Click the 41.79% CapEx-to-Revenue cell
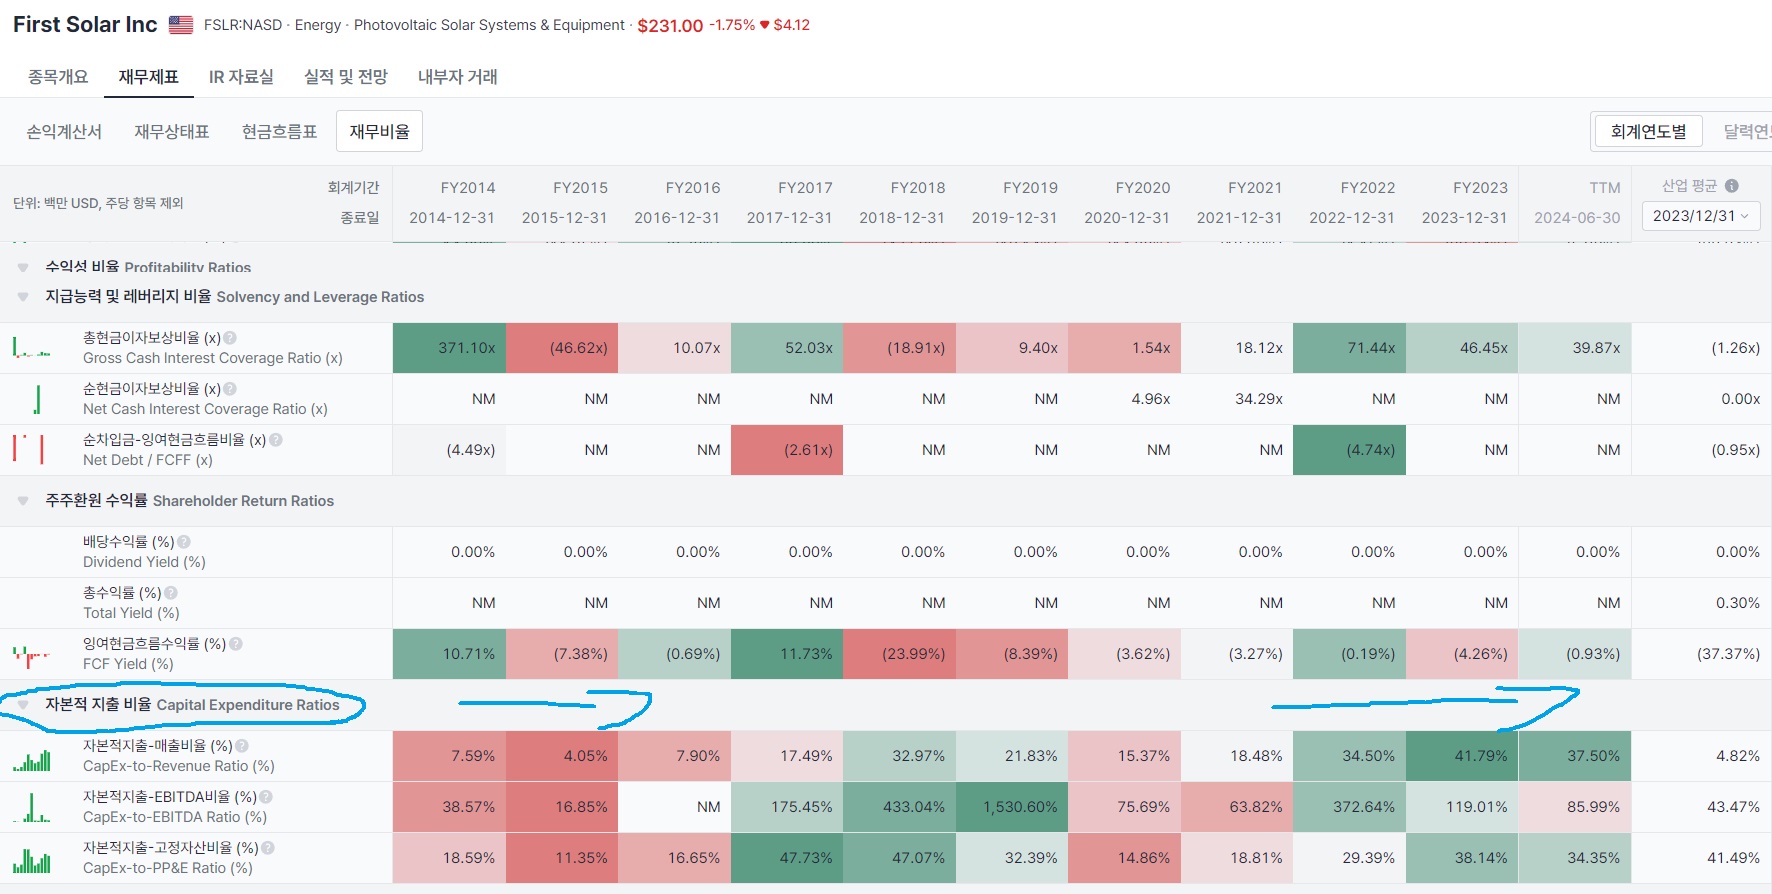The width and height of the screenshot is (1772, 894). pos(1462,756)
